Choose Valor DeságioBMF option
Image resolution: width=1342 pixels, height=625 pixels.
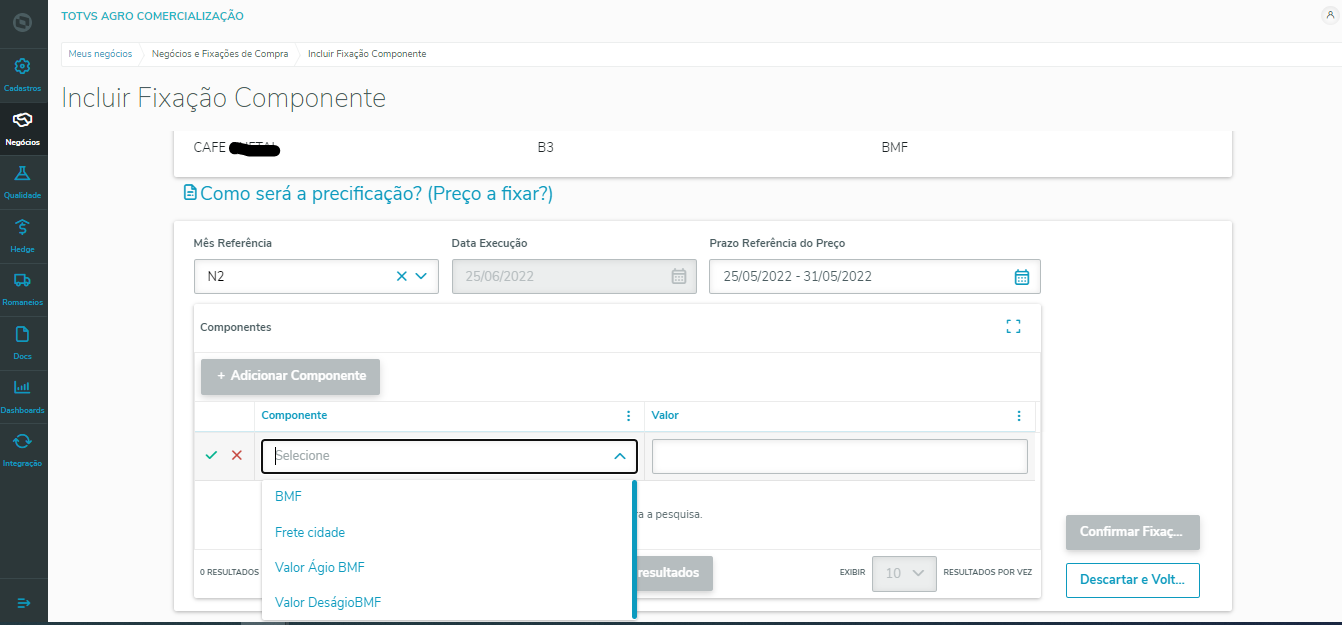[x=447, y=602]
